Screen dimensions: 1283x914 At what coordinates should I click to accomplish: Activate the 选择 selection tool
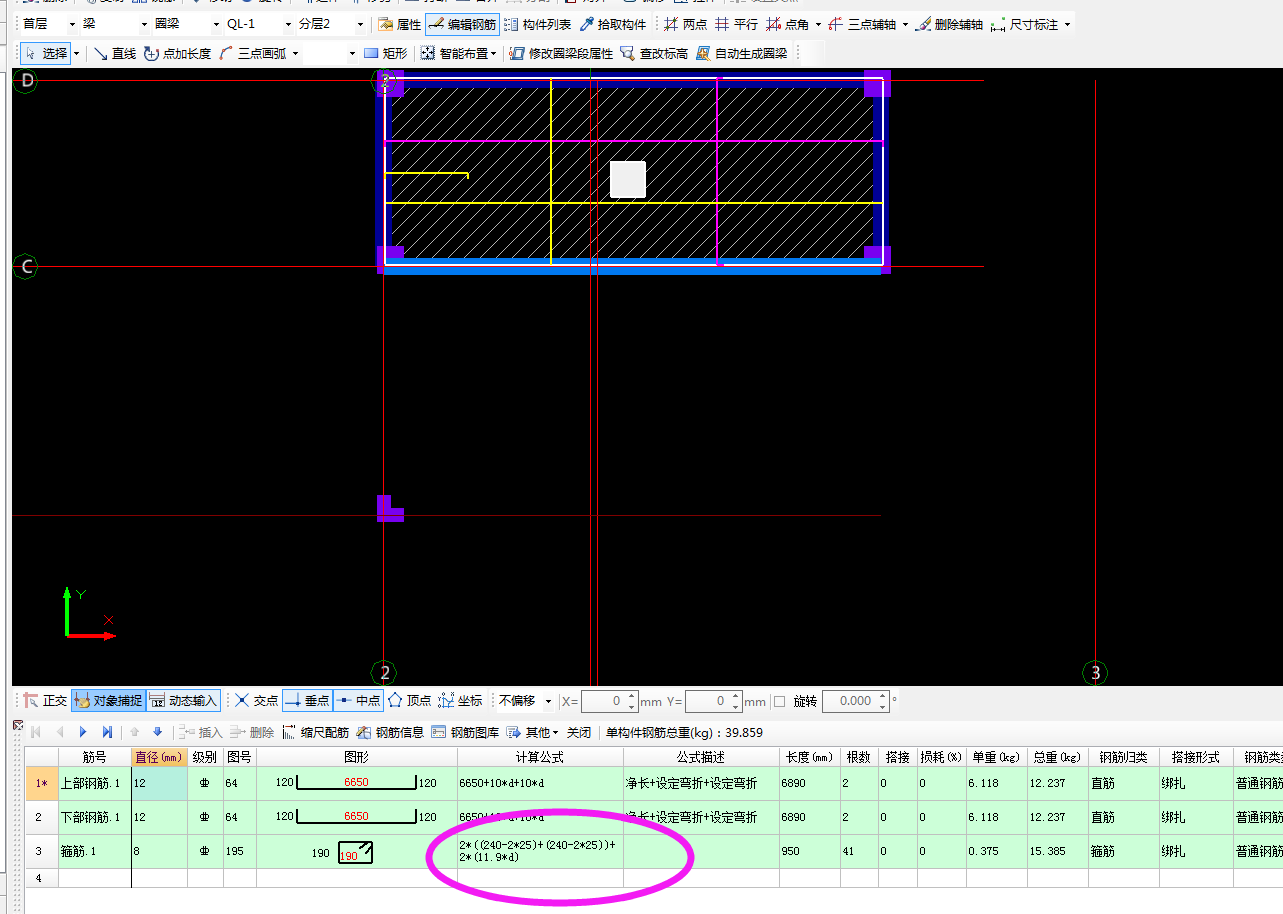click(x=45, y=53)
